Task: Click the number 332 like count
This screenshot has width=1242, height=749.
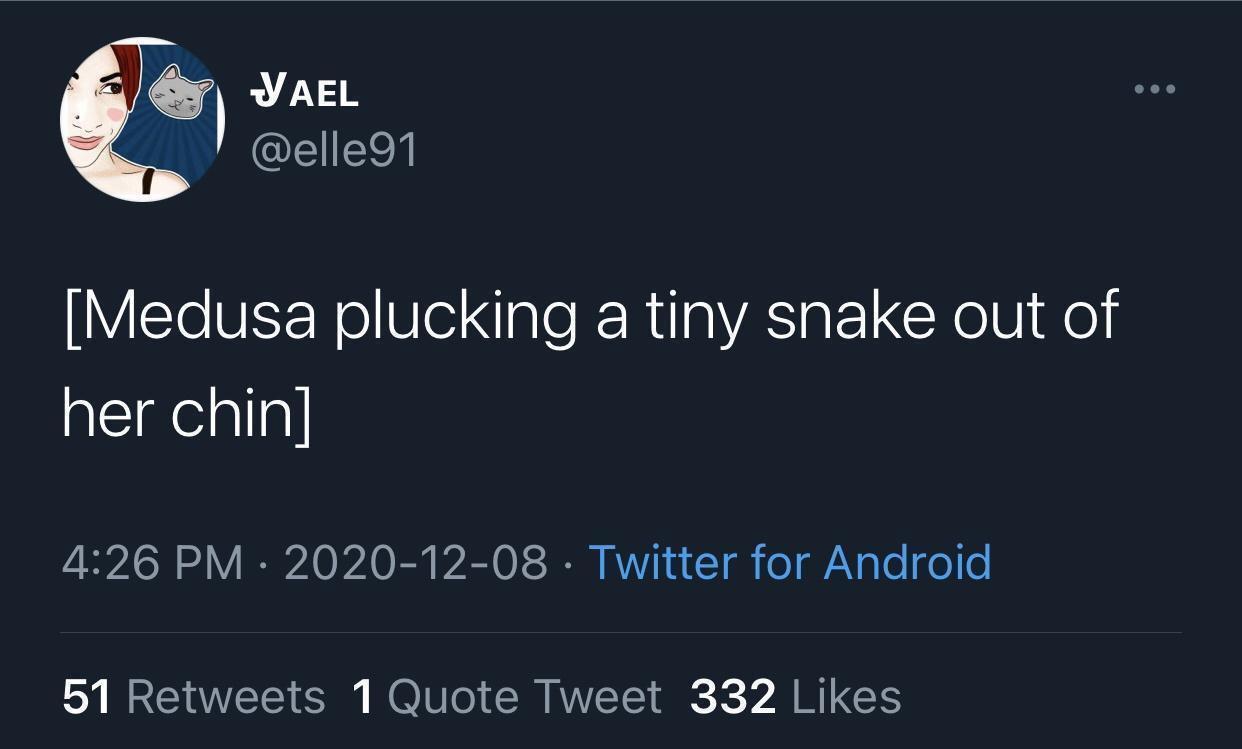Action: (732, 697)
